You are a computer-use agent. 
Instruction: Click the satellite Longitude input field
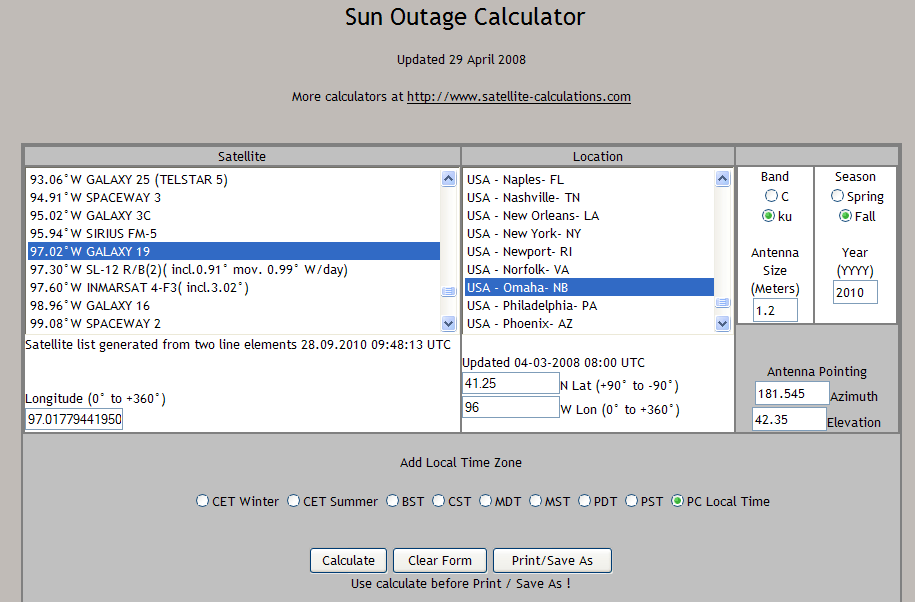point(74,419)
